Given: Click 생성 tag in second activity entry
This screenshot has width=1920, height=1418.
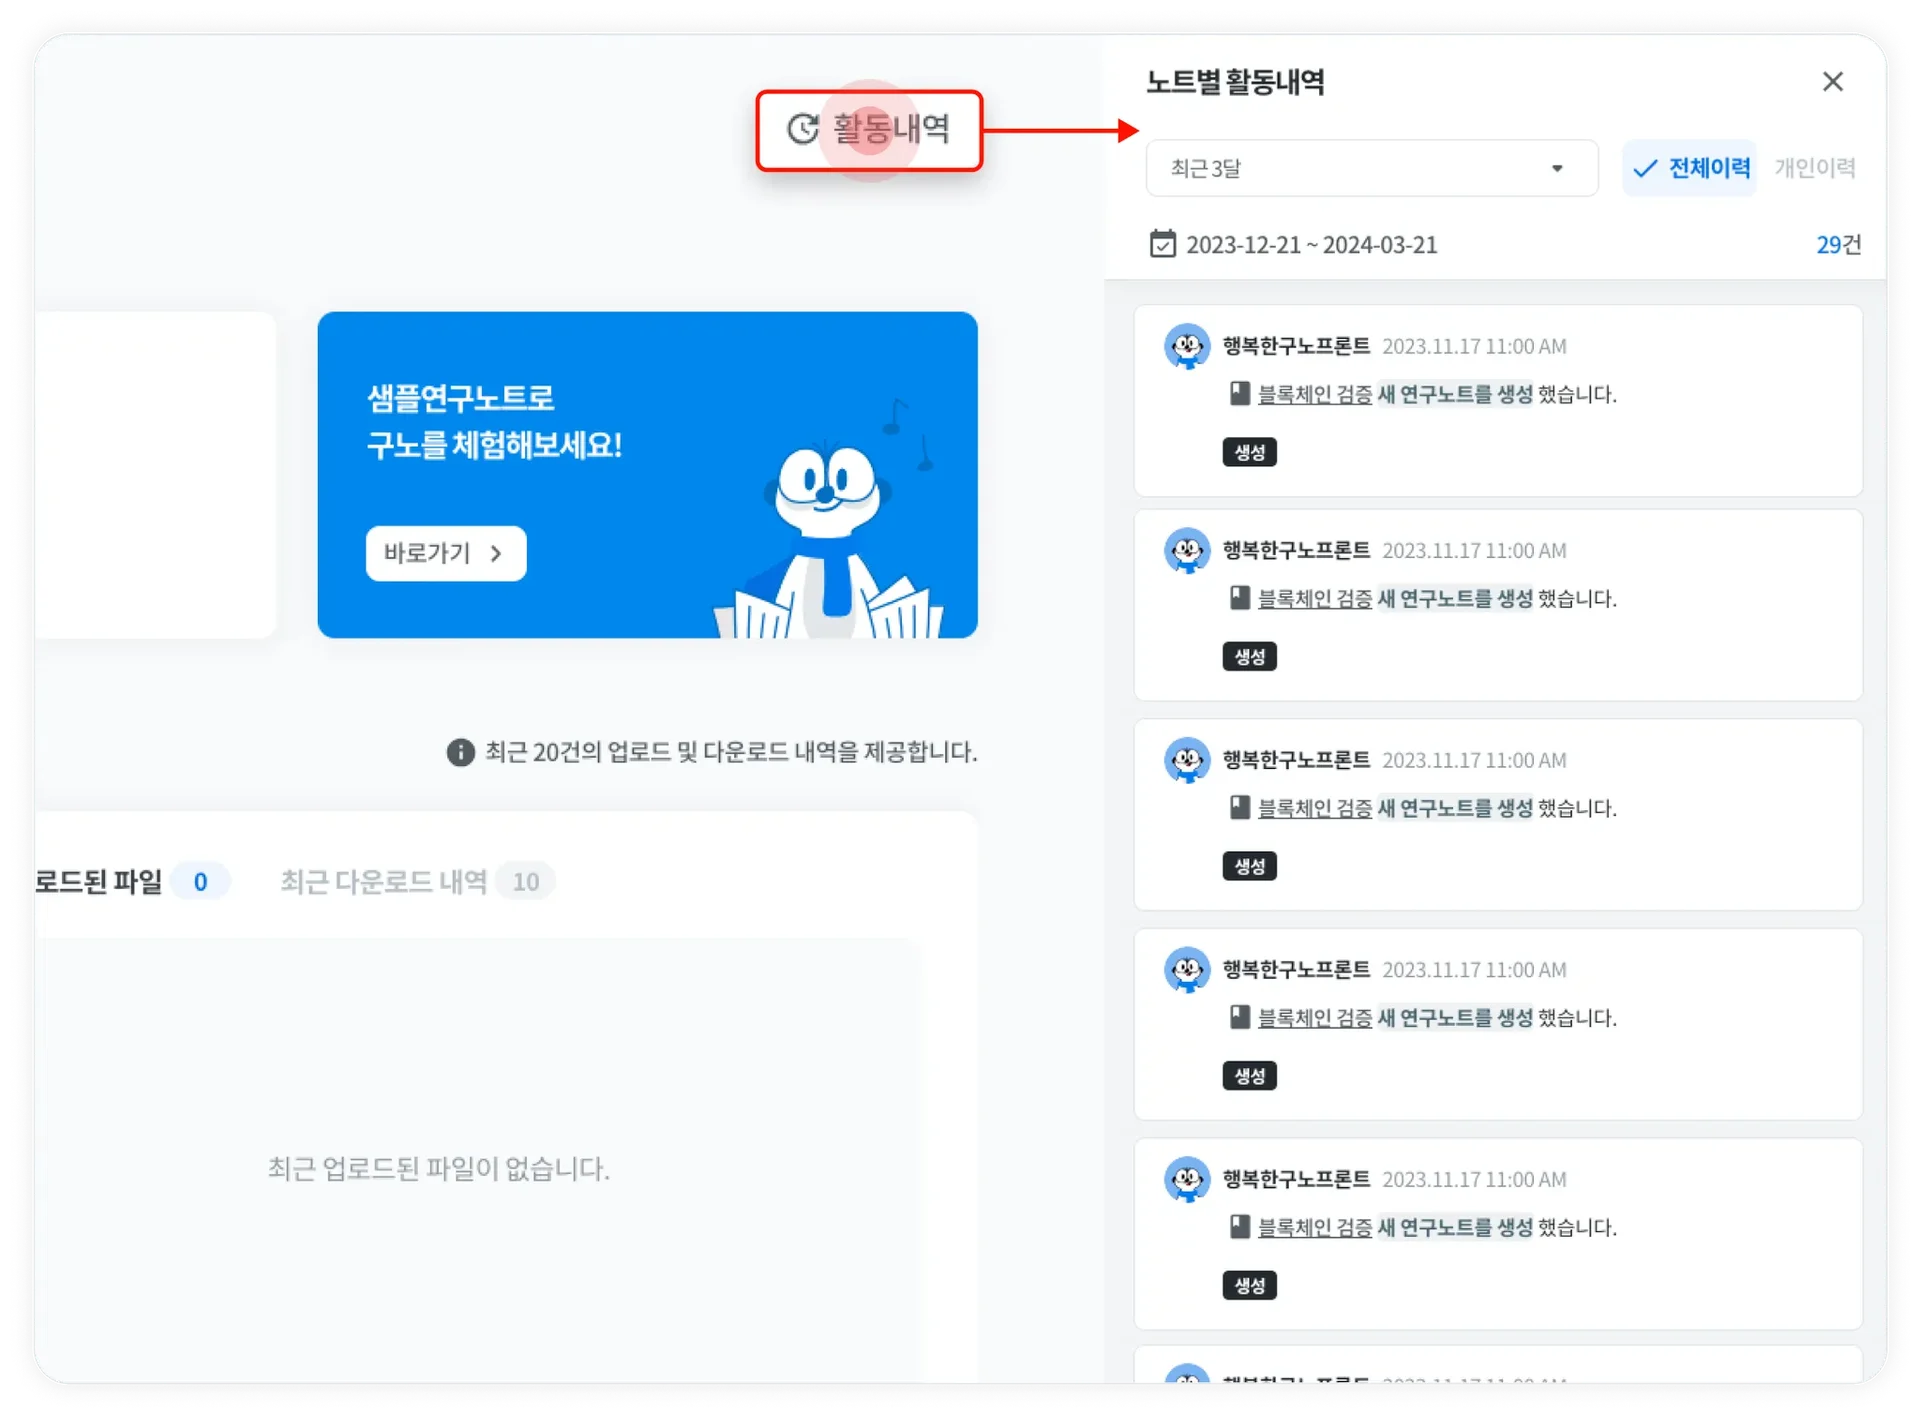Looking at the screenshot, I should pos(1249,657).
